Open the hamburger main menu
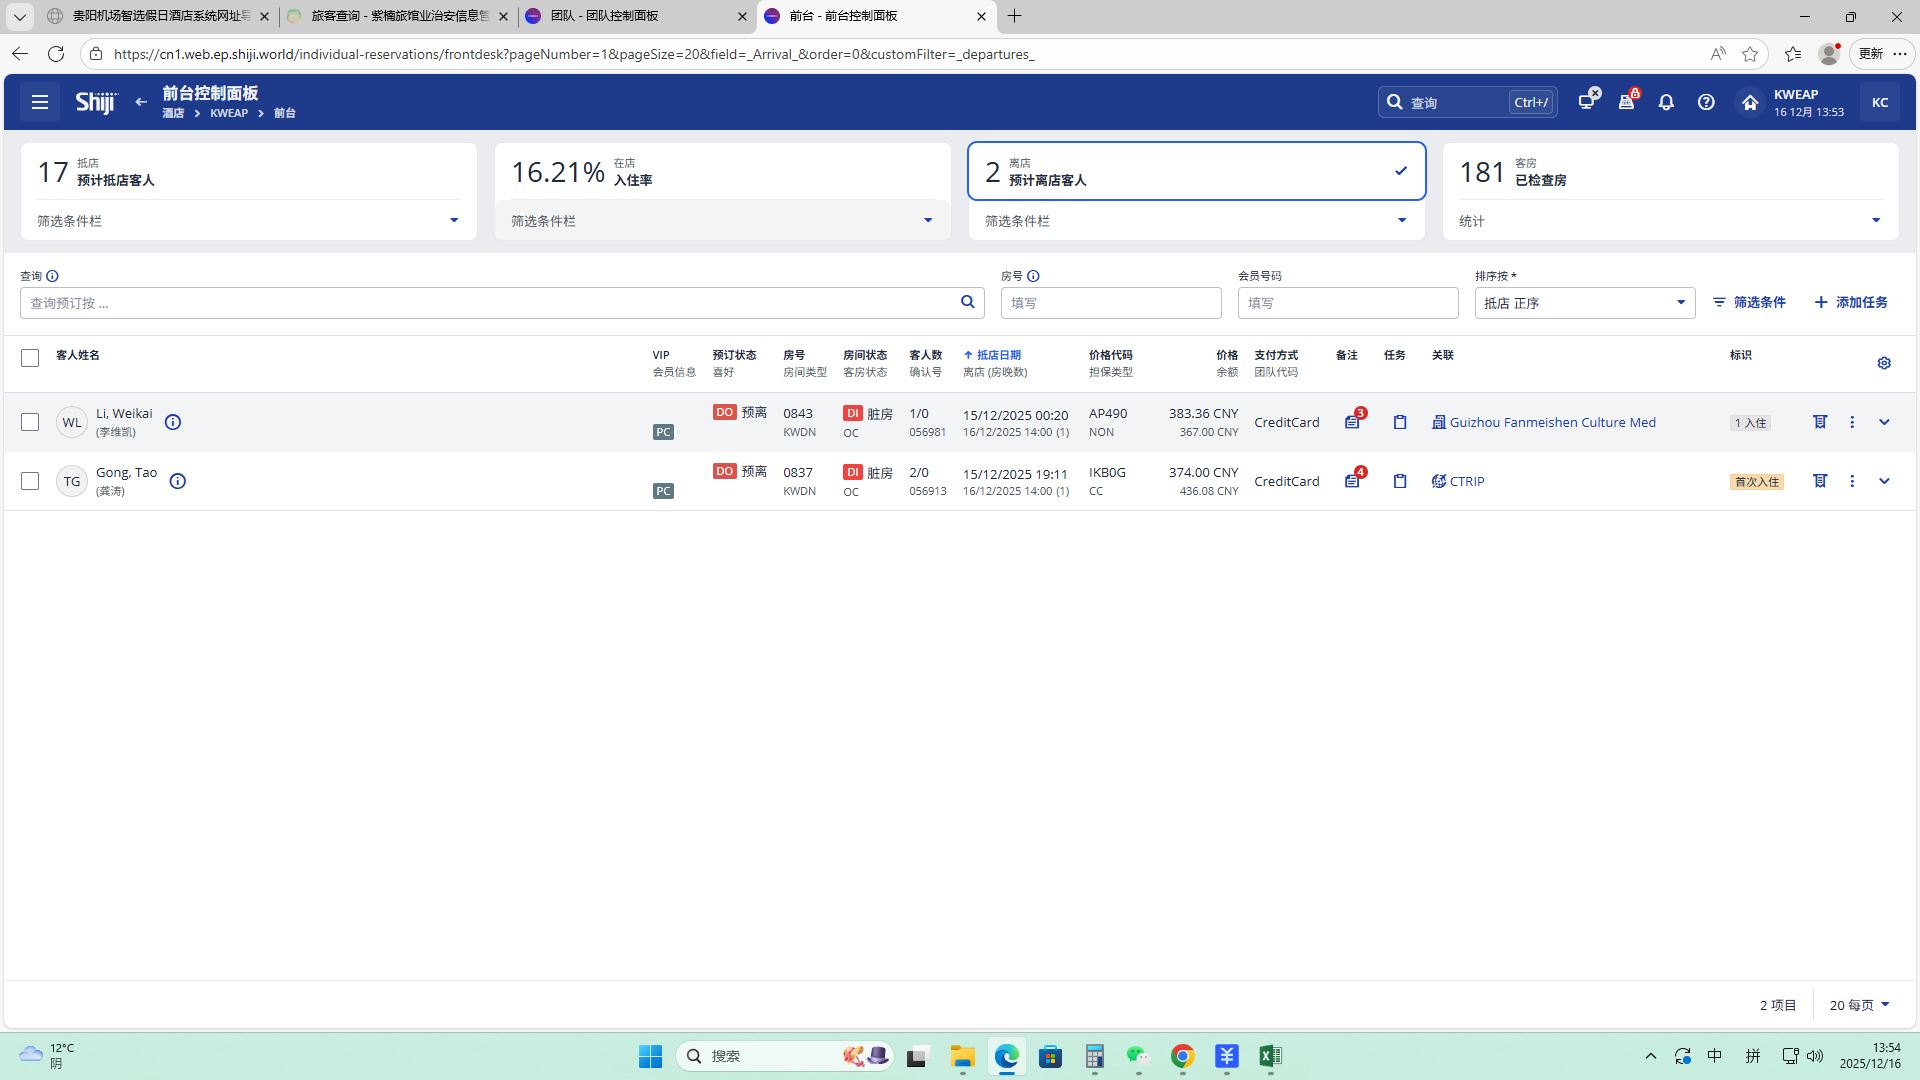 pyautogui.click(x=40, y=102)
